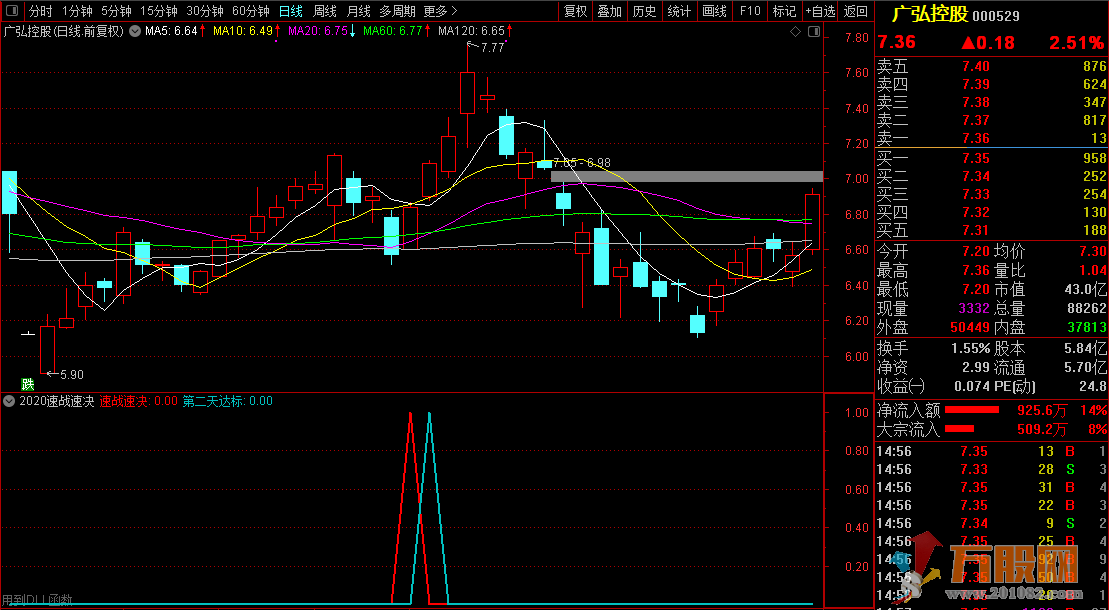Click the 卖一 7.36 order row
Image resolution: width=1109 pixels, height=610 pixels.
(992, 138)
